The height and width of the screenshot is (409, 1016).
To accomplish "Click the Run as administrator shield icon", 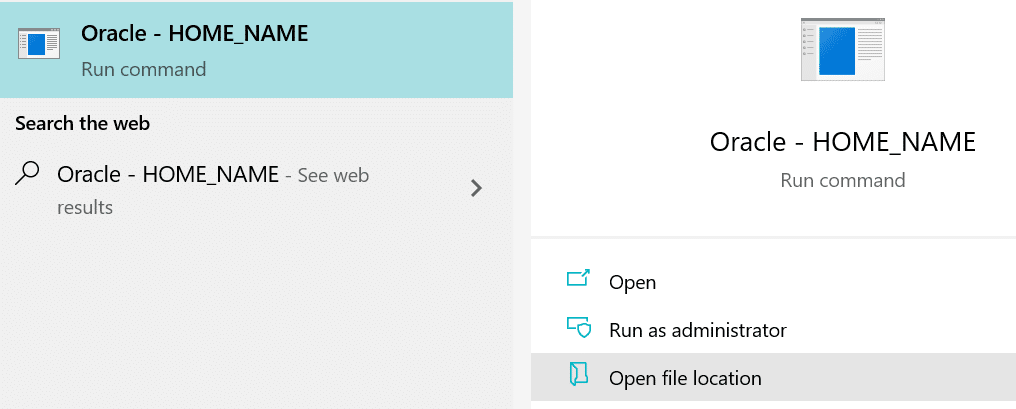I will point(579,327).
